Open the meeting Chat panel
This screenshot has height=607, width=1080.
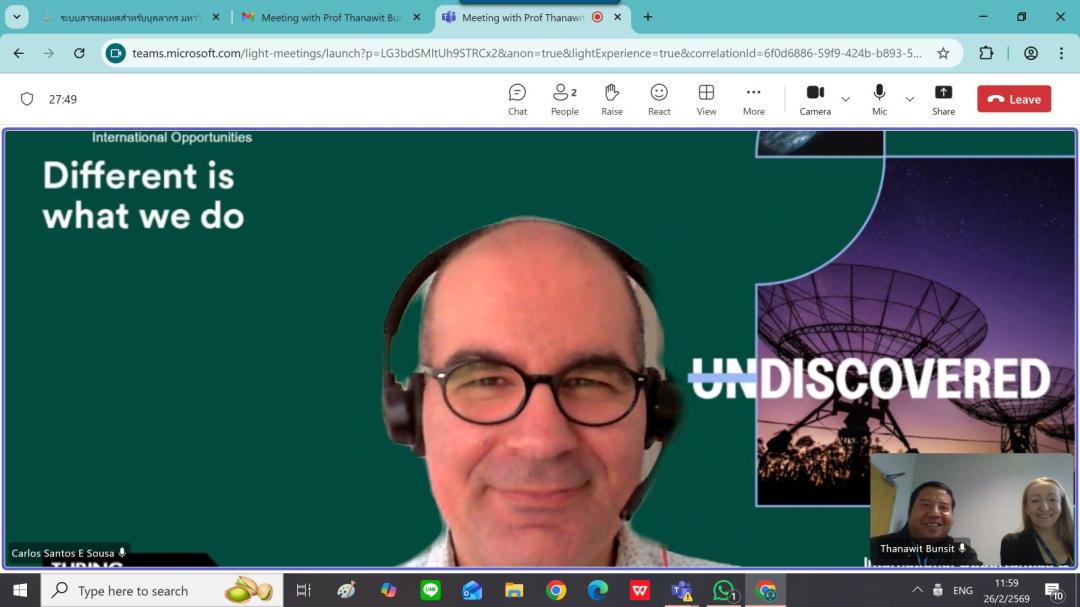point(517,99)
